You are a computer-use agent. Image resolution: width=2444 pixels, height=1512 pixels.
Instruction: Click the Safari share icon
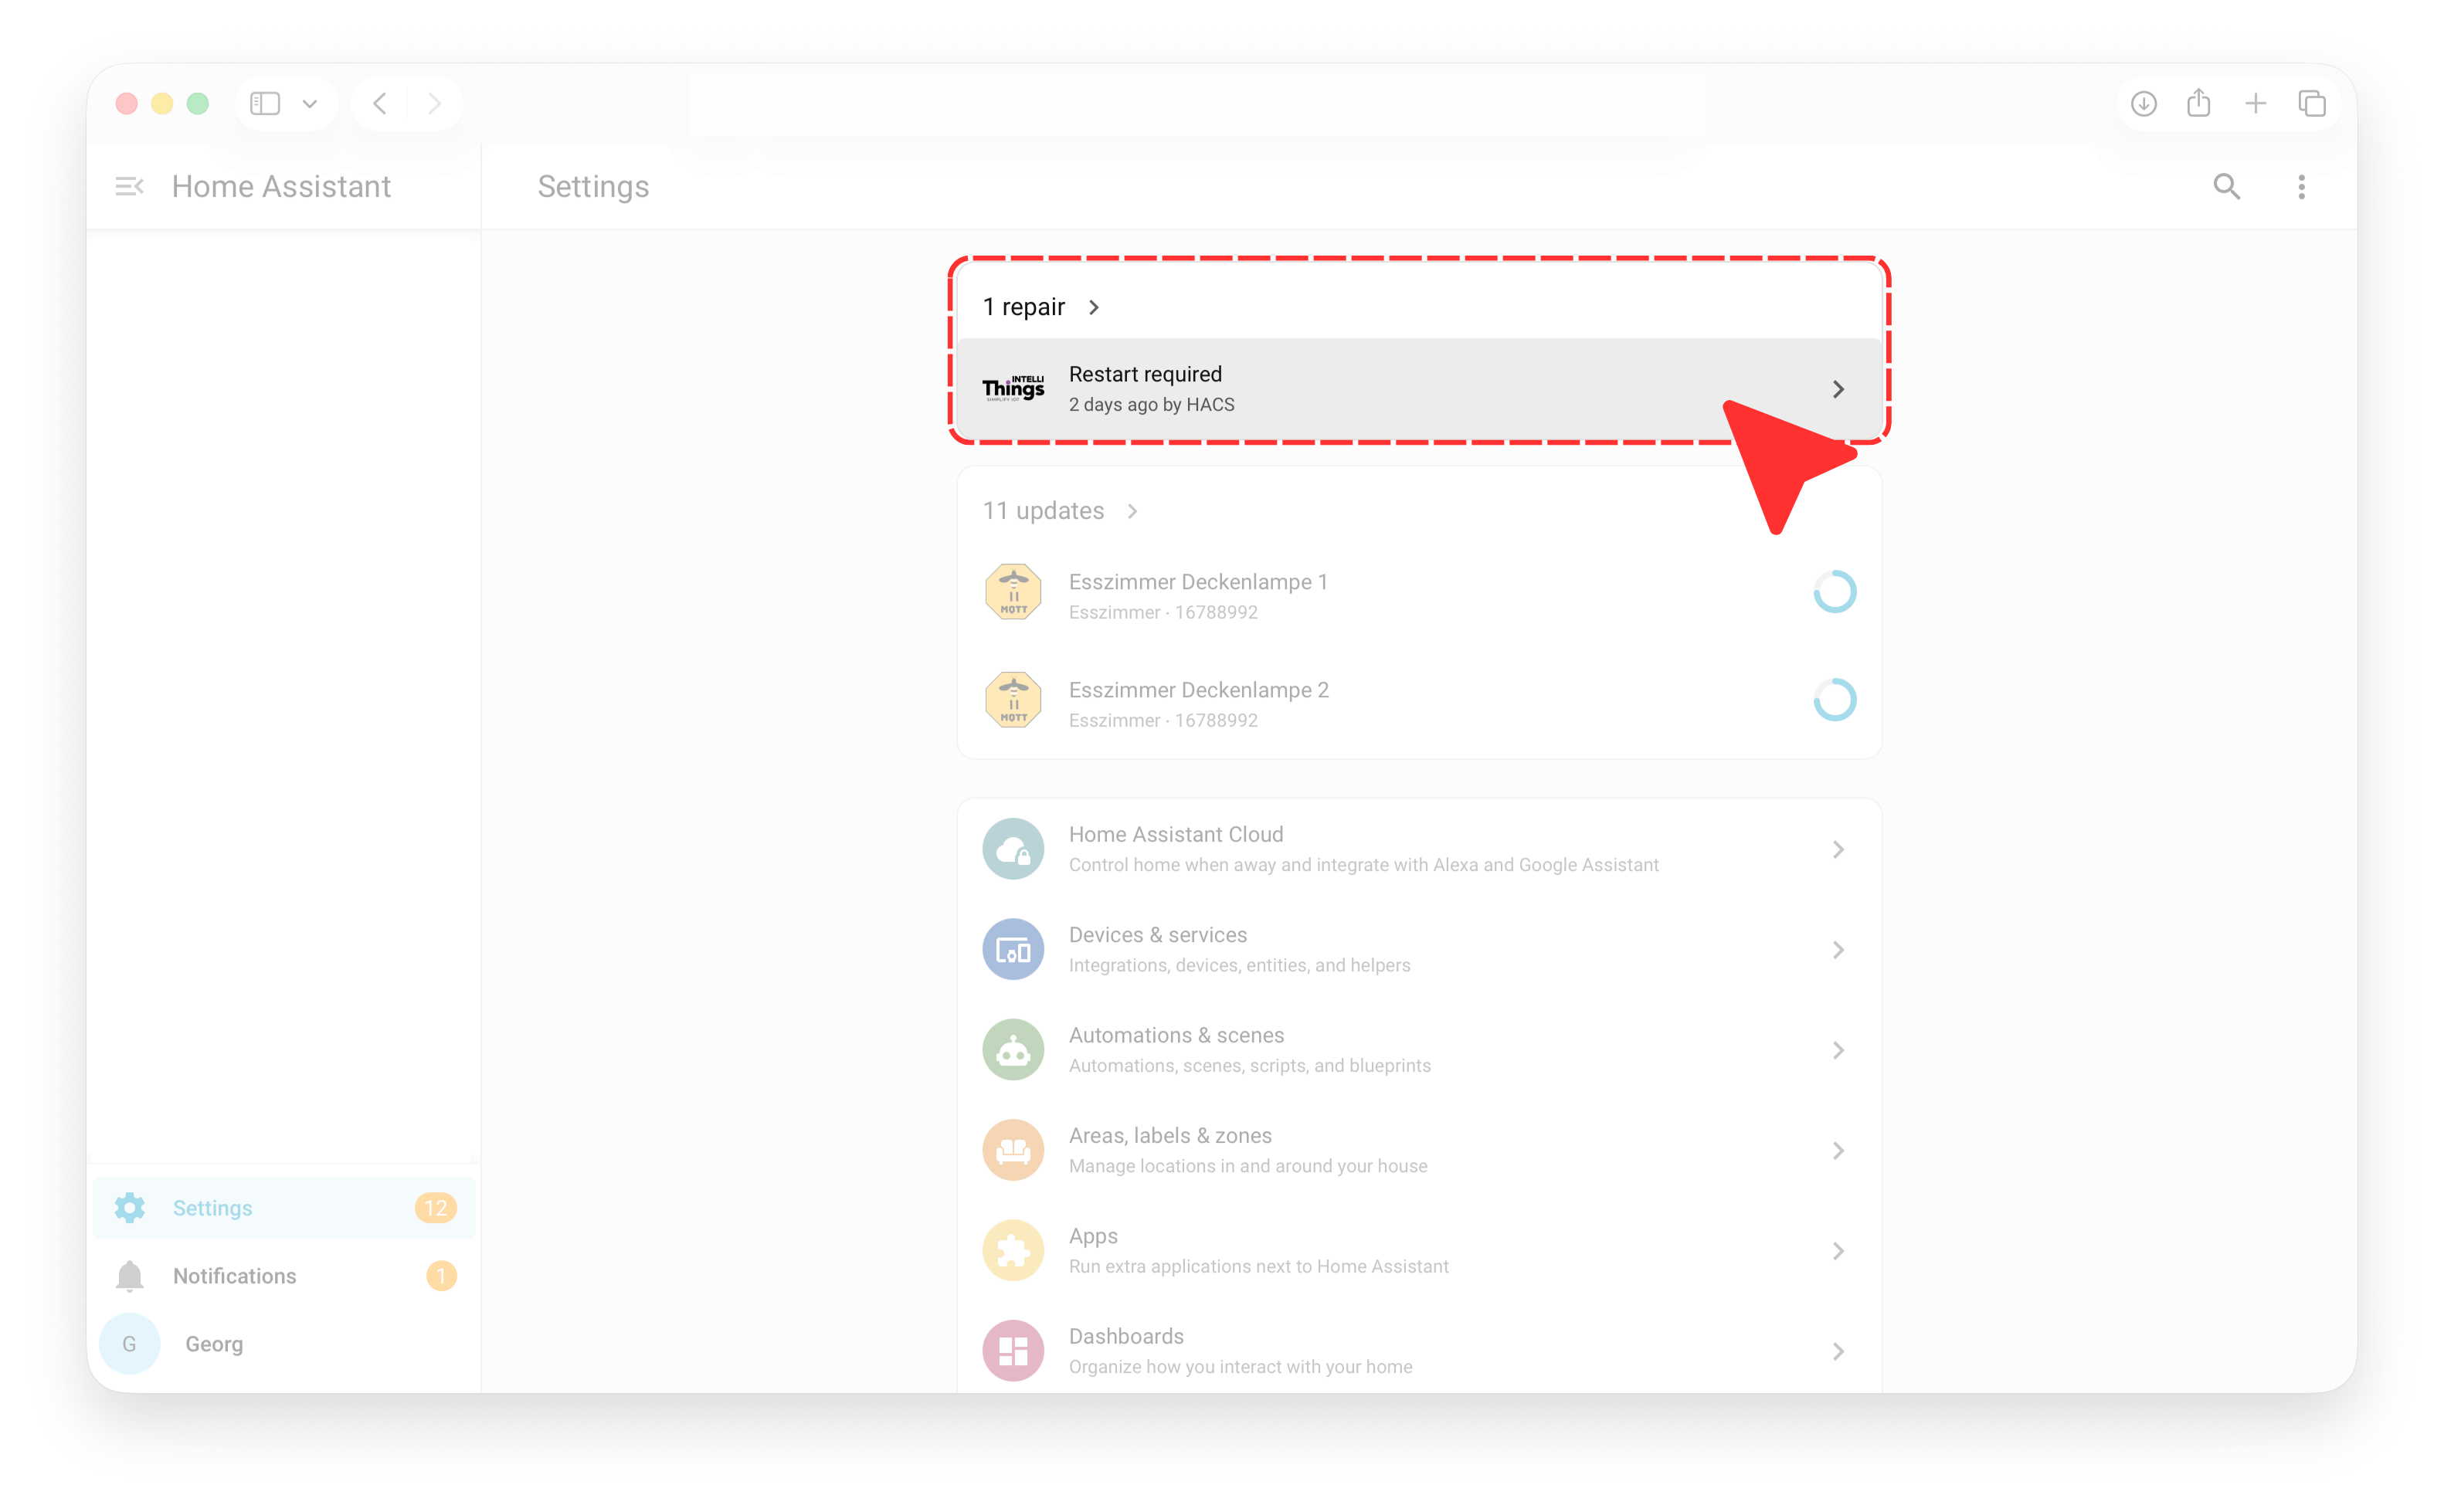tap(2198, 103)
